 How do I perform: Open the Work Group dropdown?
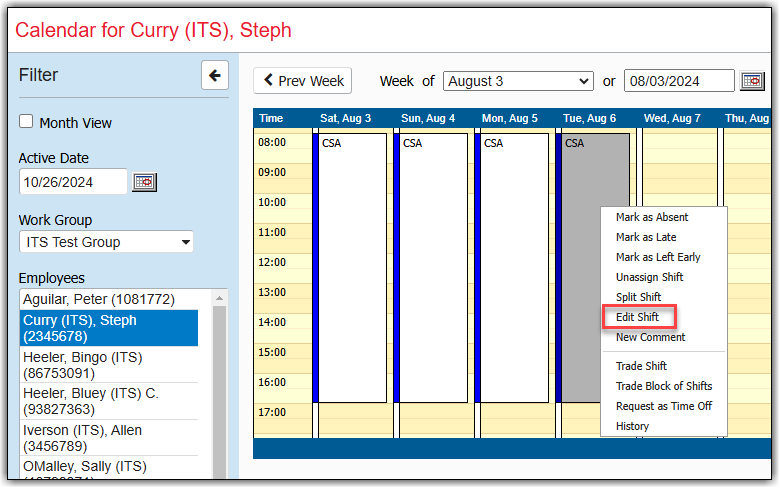(x=106, y=242)
